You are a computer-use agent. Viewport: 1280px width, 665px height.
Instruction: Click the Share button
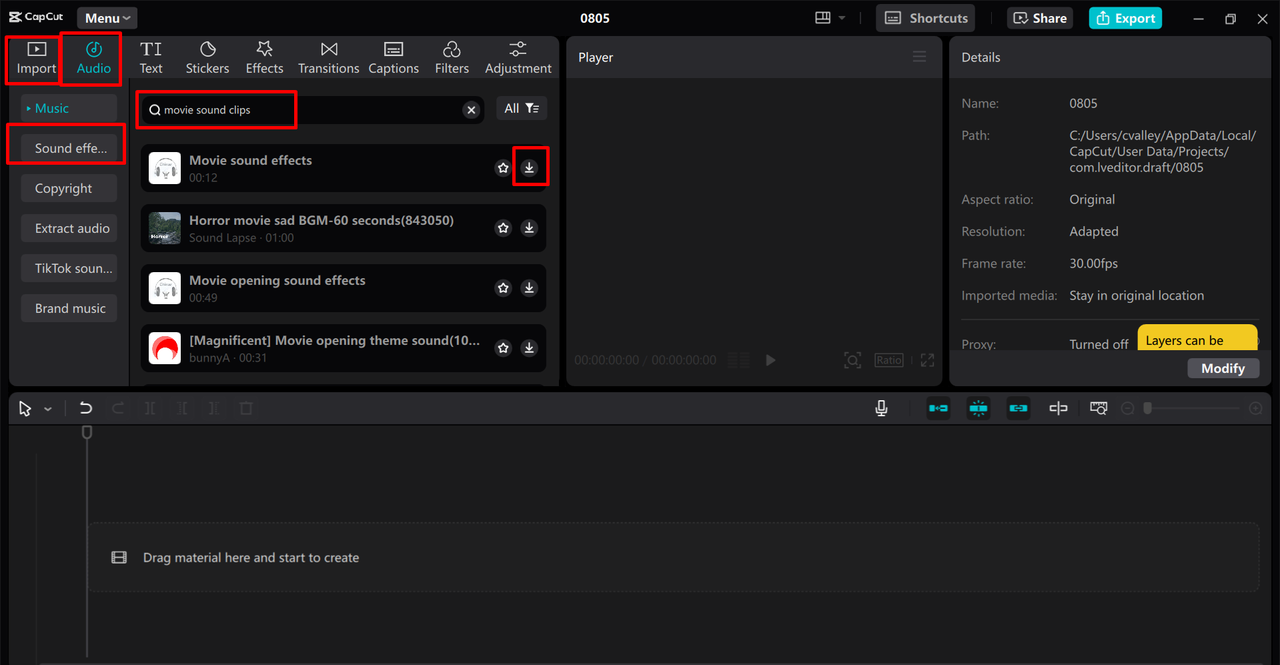[x=1040, y=18]
